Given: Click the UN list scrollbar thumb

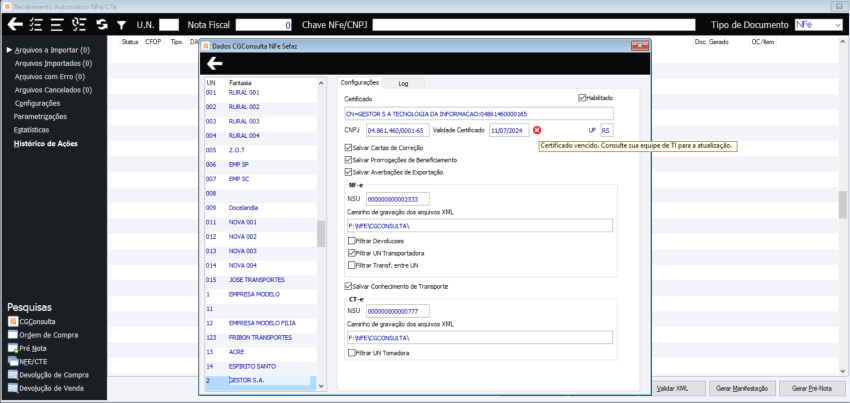Looking at the screenshot, I should point(321,234).
